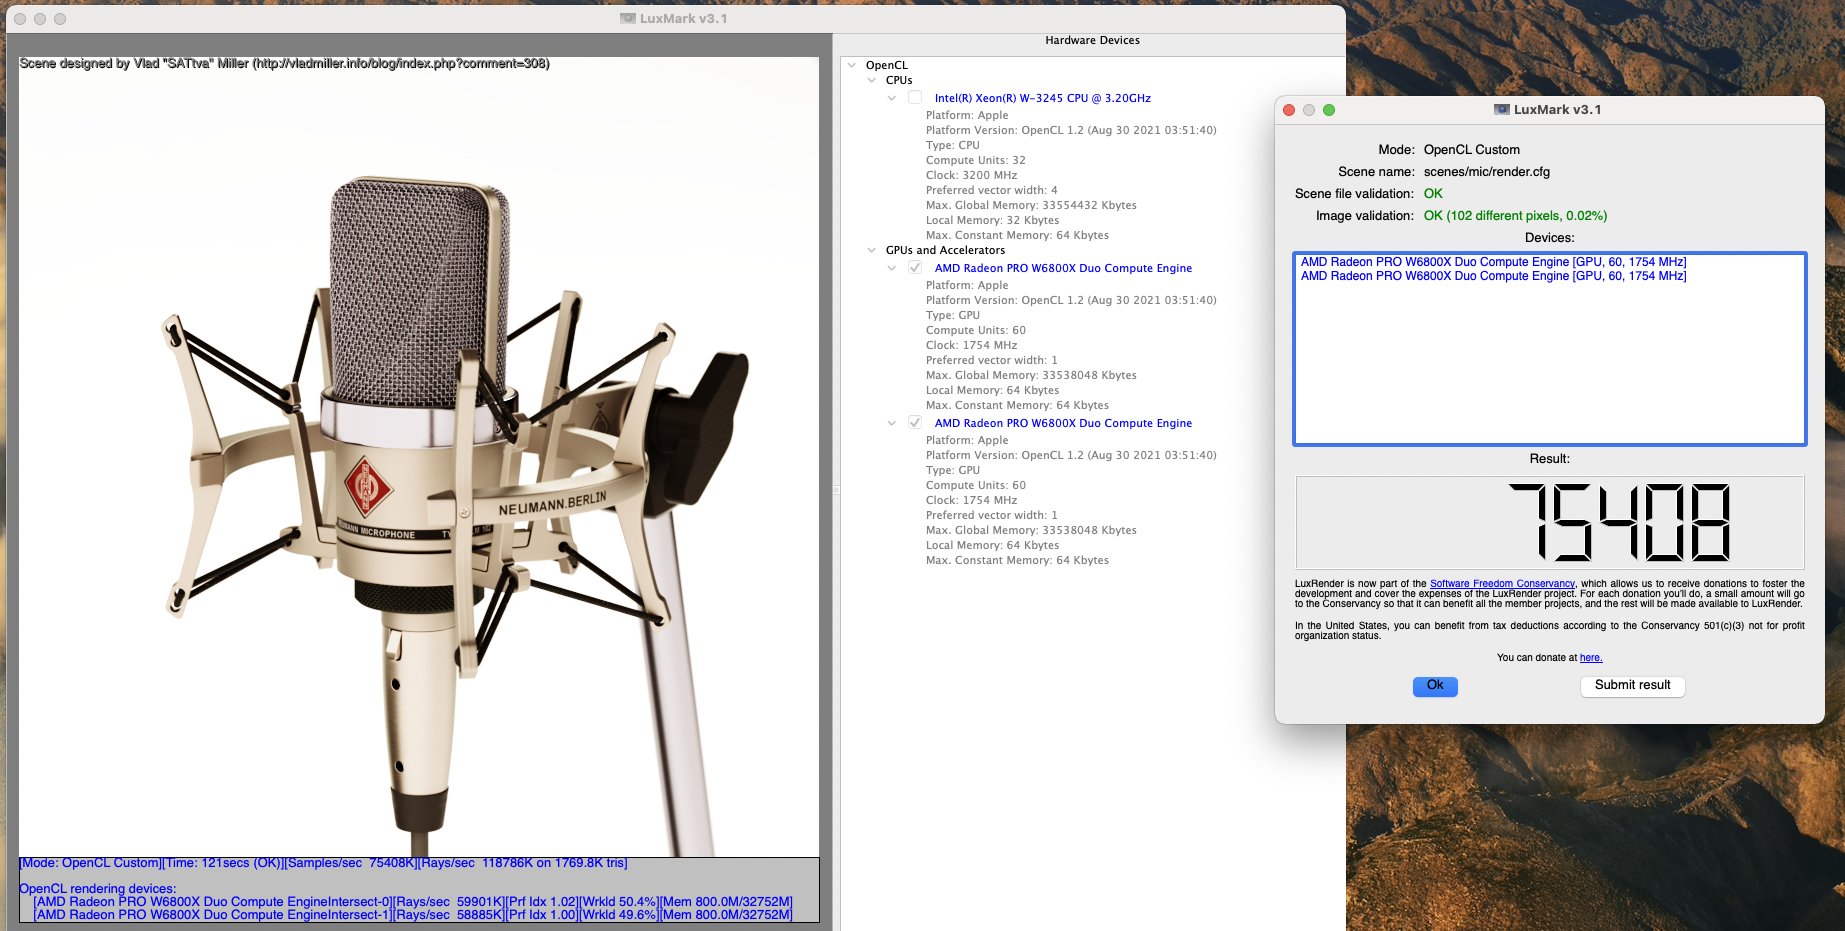Close the LuxMark result dialog
Viewport: 1845px width, 931px height.
[1289, 110]
